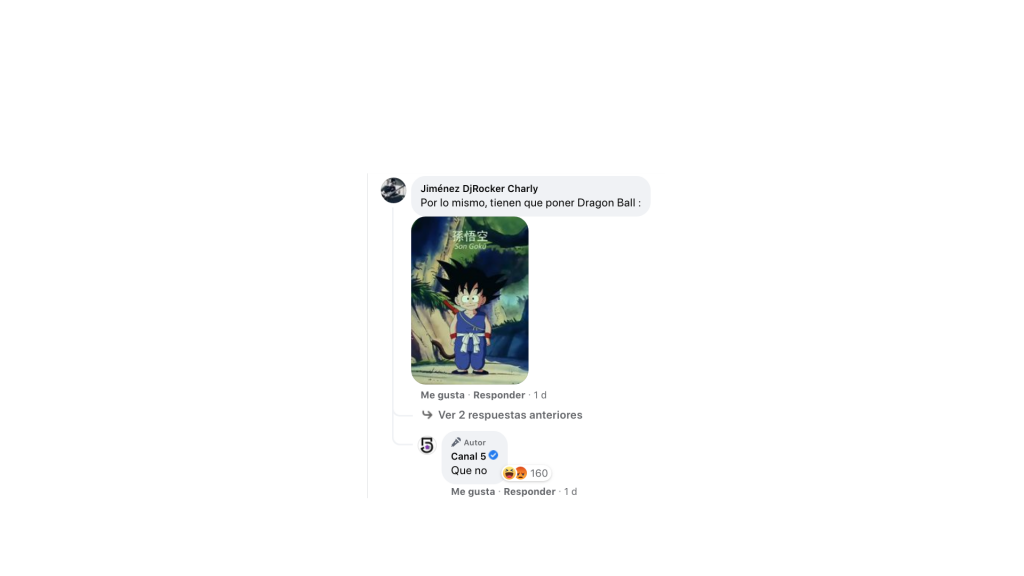
Task: Click the Autor pen icon badge
Action: pyautogui.click(x=456, y=442)
